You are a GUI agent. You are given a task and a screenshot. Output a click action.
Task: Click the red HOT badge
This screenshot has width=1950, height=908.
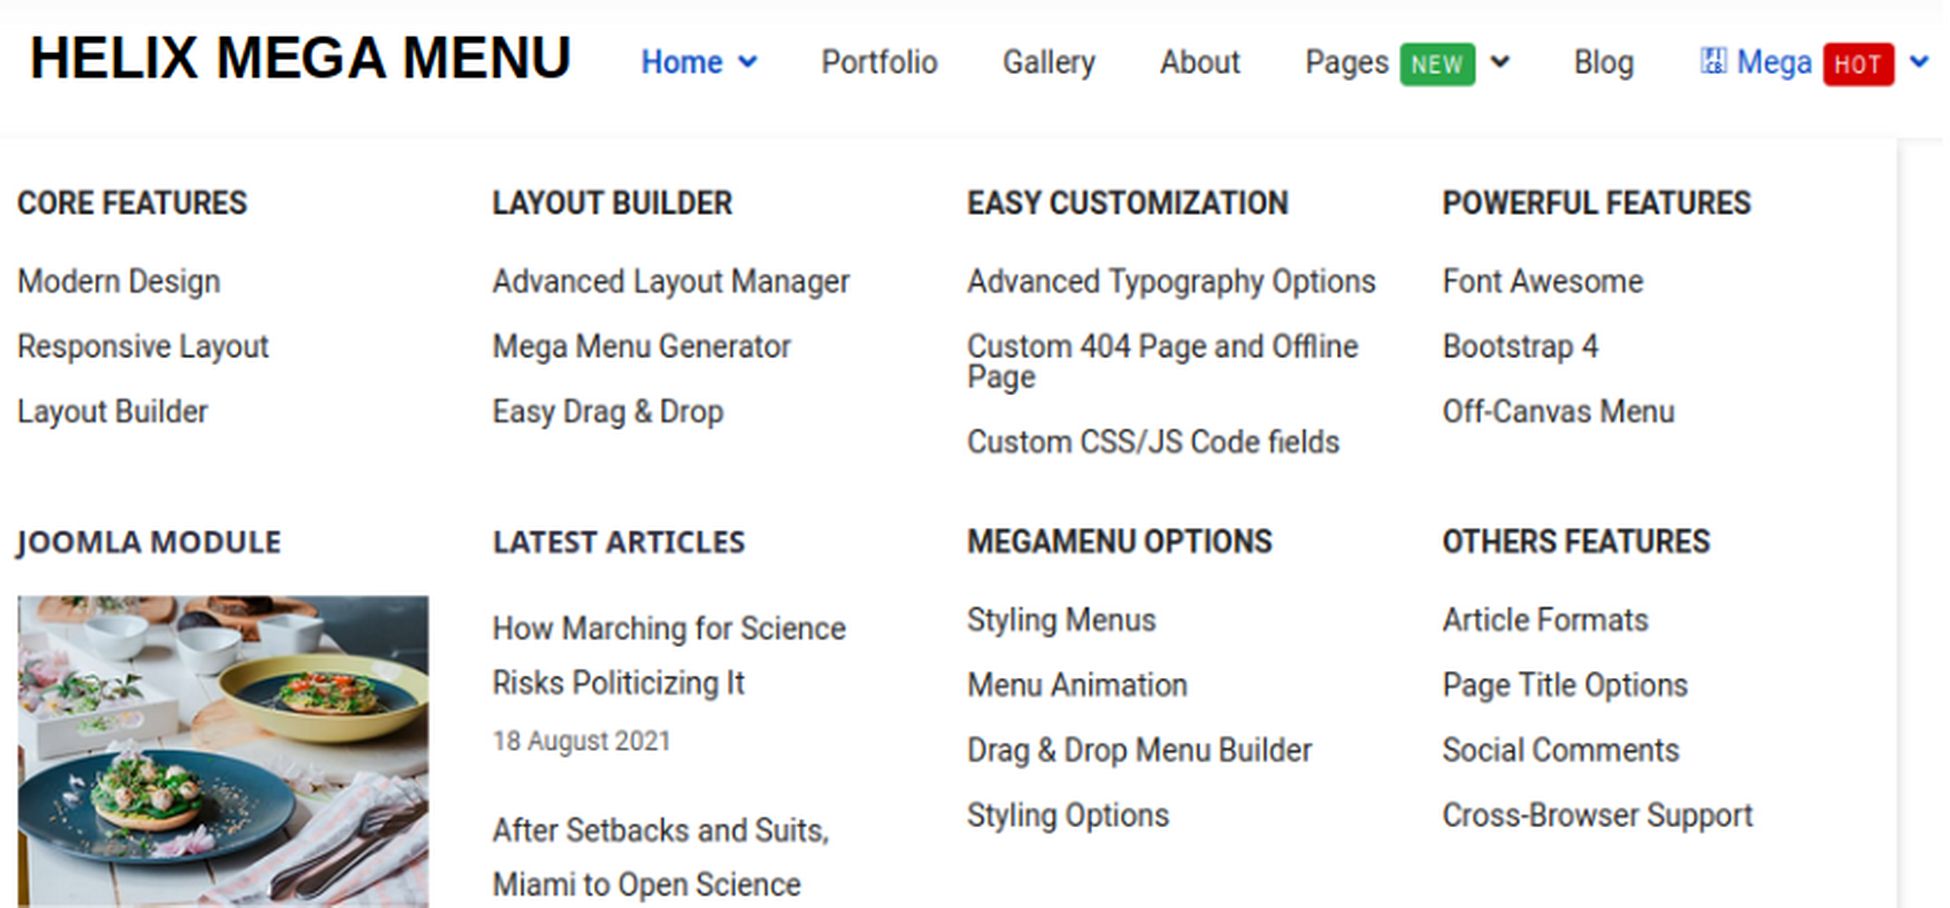point(1857,64)
